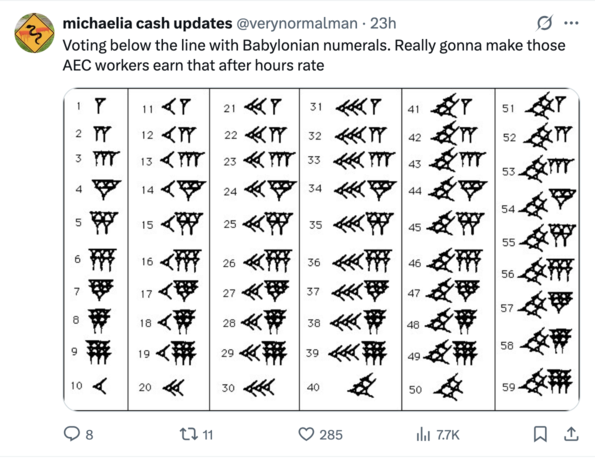Bookmark this tweet
595x458 pixels.
click(x=540, y=434)
